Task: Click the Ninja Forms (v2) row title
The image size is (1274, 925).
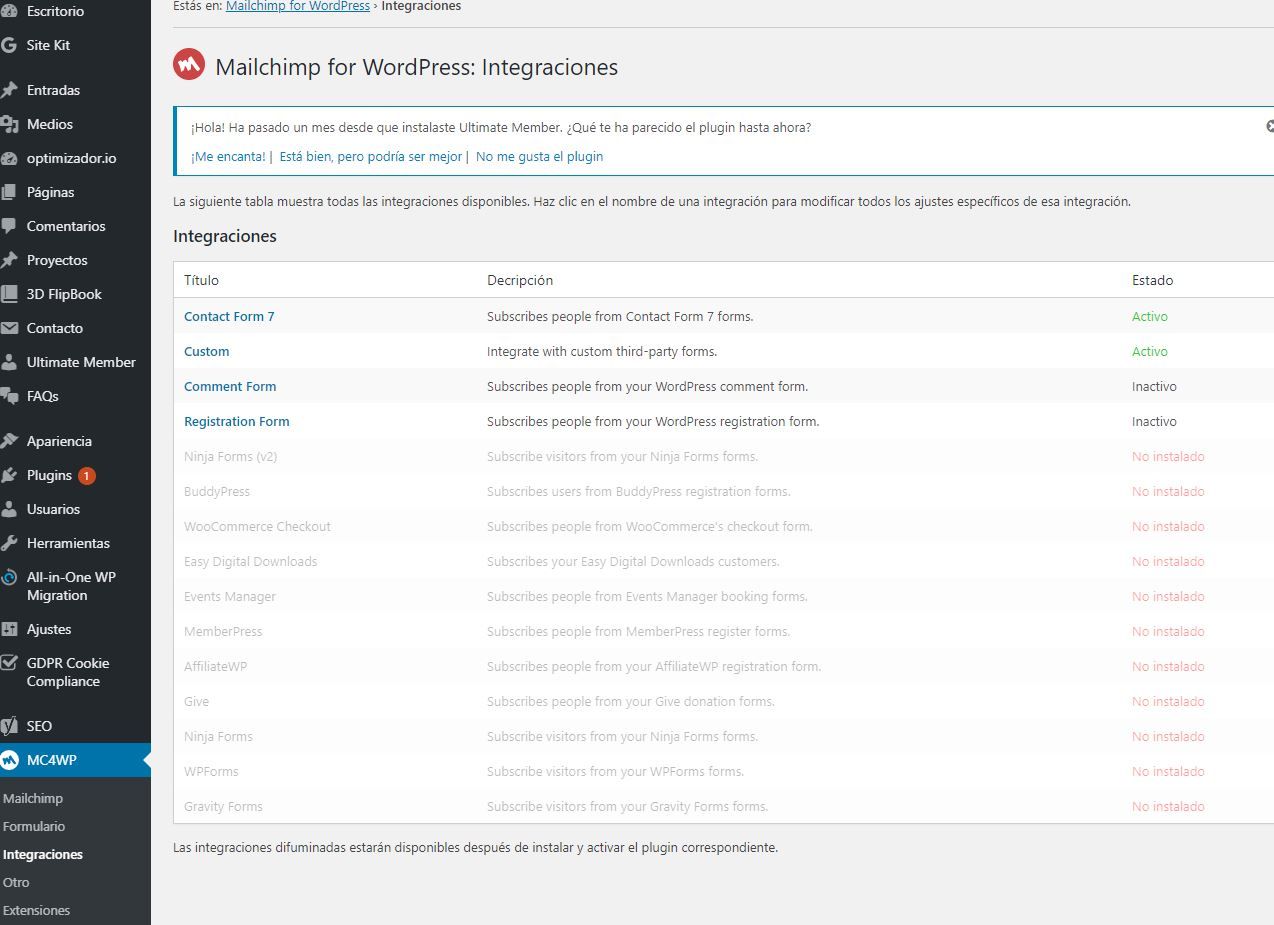Action: coord(231,456)
